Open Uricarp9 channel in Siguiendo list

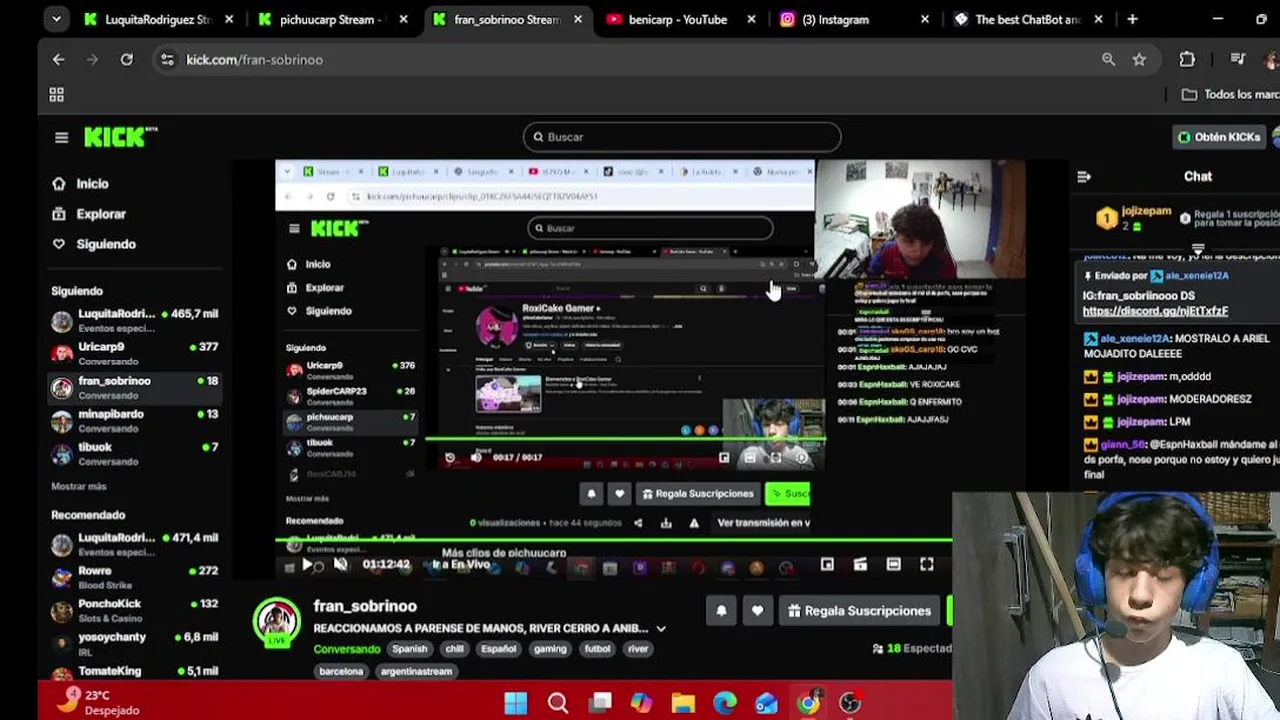135,353
